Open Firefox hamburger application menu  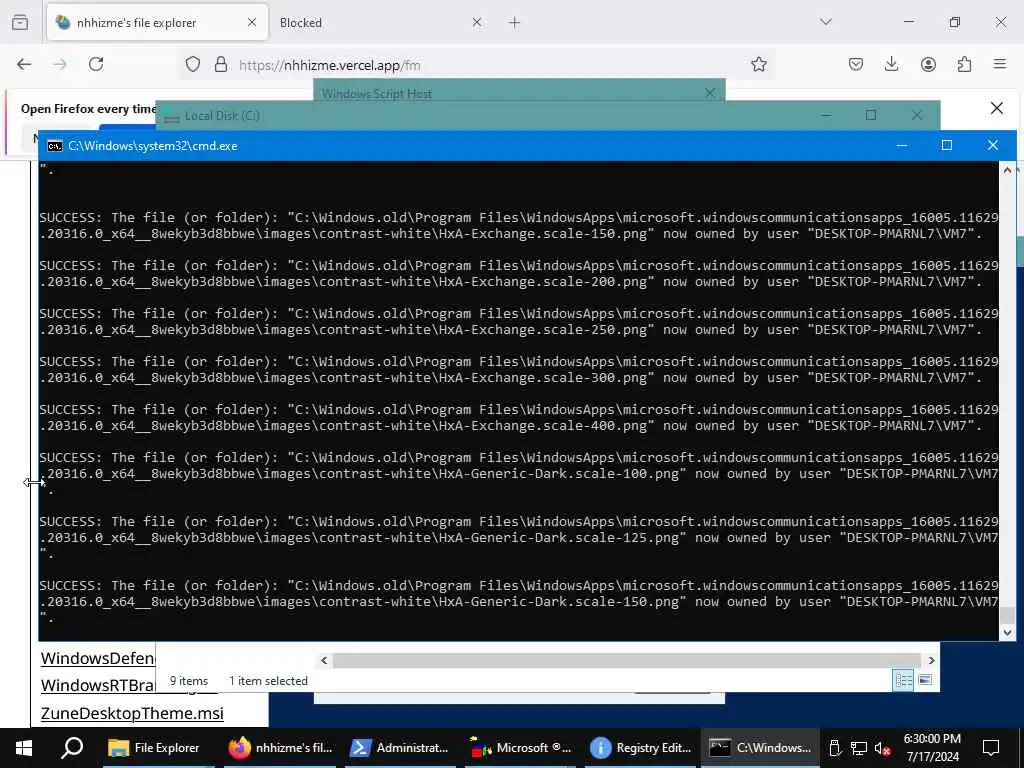tap(1000, 64)
